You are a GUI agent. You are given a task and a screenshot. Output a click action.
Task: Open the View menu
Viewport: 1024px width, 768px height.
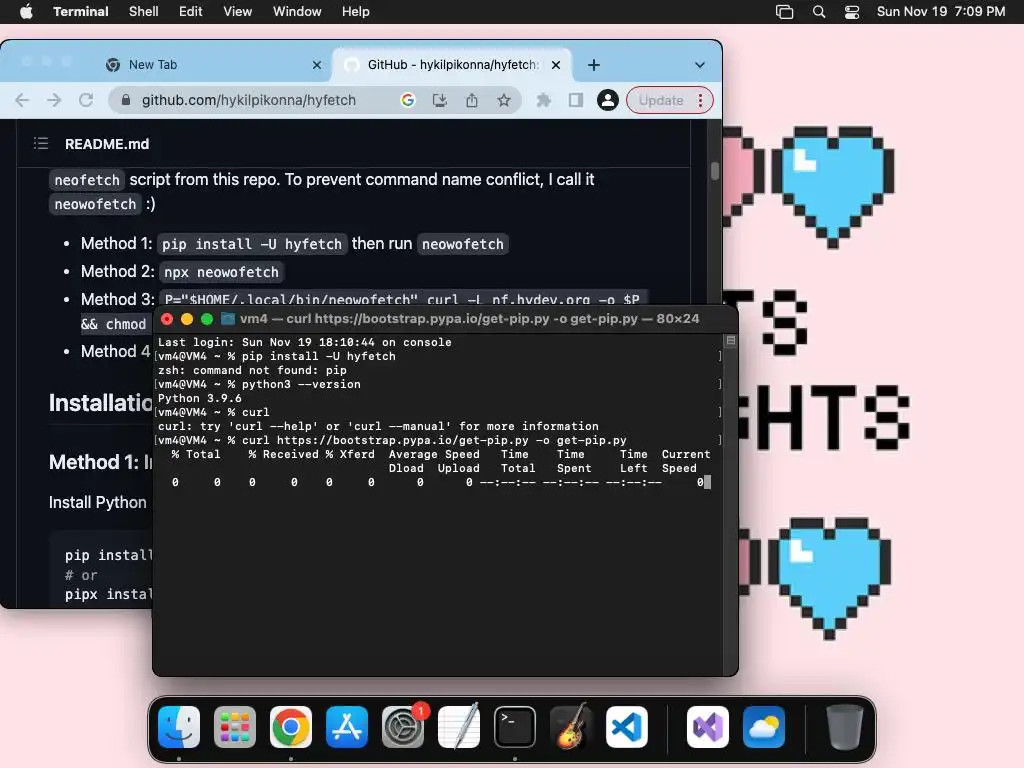coord(238,12)
